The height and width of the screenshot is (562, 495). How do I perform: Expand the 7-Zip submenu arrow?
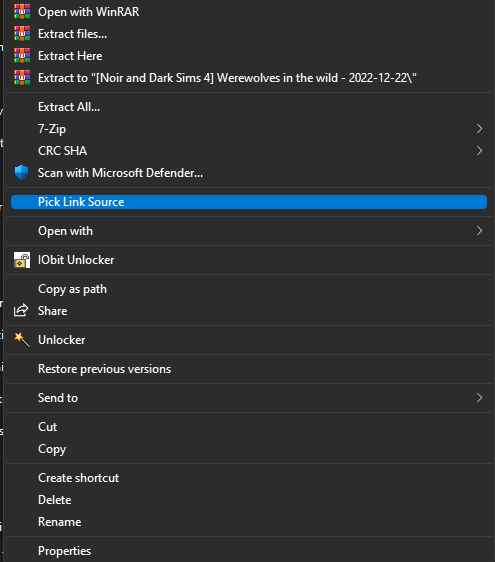pyautogui.click(x=479, y=129)
